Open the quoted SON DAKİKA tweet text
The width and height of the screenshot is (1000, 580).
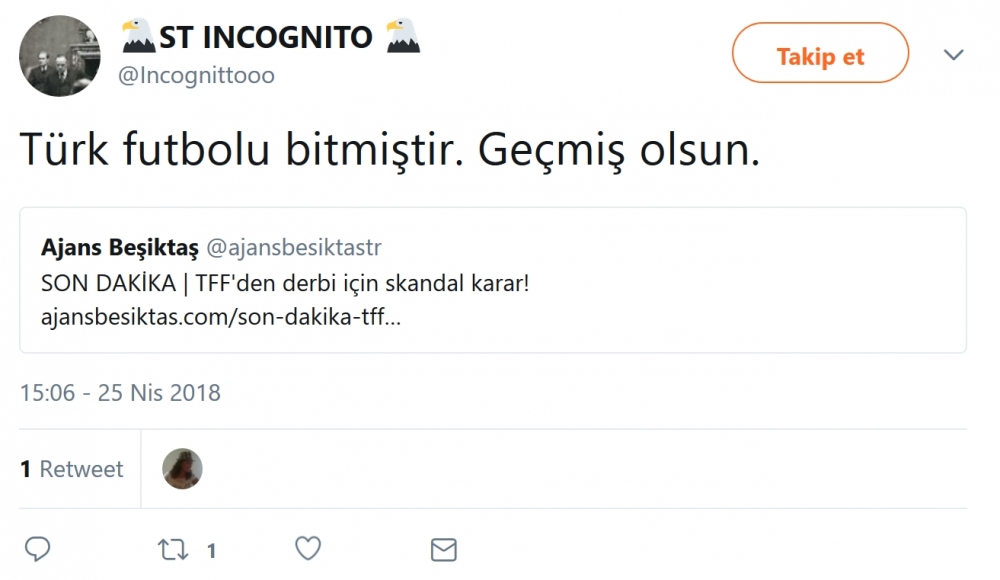tap(285, 283)
